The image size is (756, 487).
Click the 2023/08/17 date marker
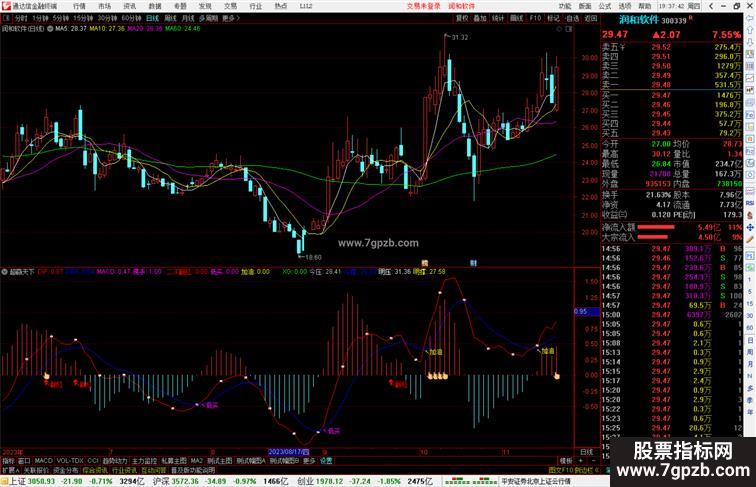pos(288,452)
